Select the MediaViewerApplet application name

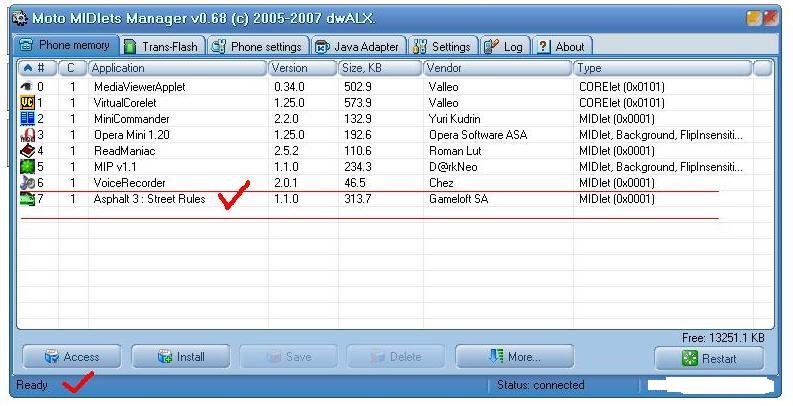pyautogui.click(x=140, y=87)
